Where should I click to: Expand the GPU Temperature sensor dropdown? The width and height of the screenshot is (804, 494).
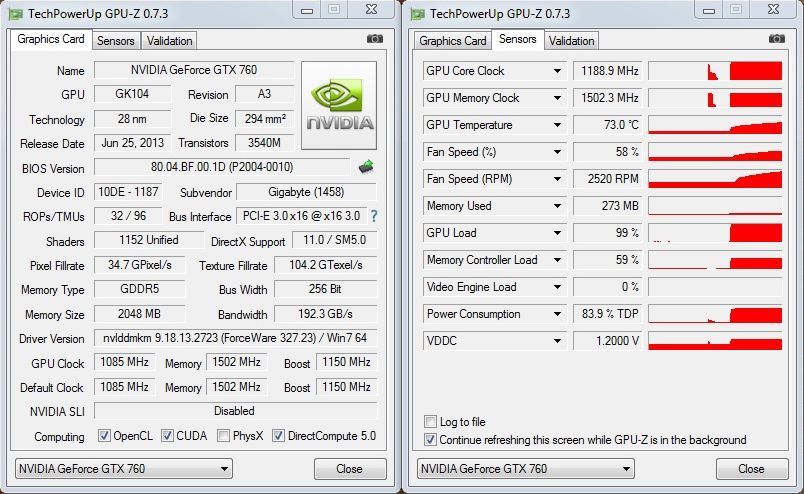(558, 125)
